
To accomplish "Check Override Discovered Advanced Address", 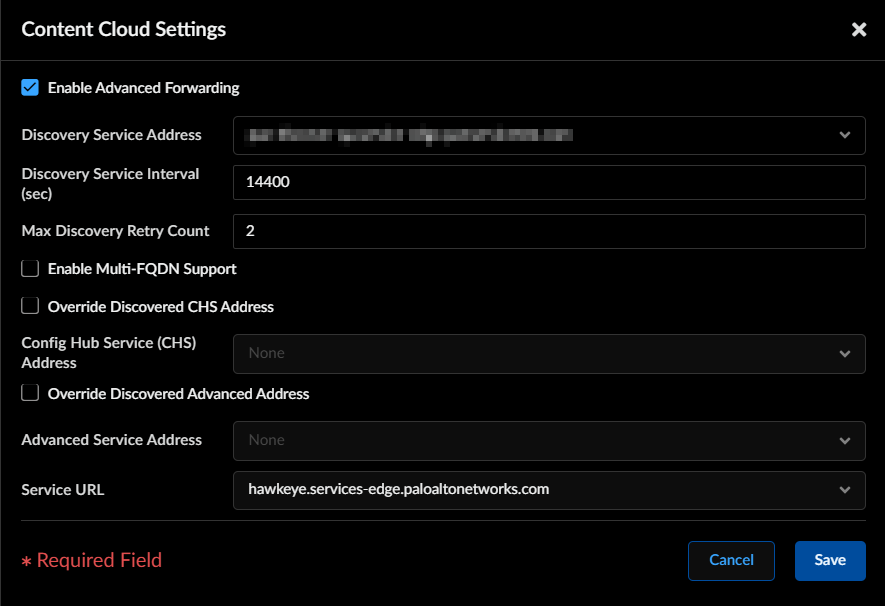I will coord(30,392).
